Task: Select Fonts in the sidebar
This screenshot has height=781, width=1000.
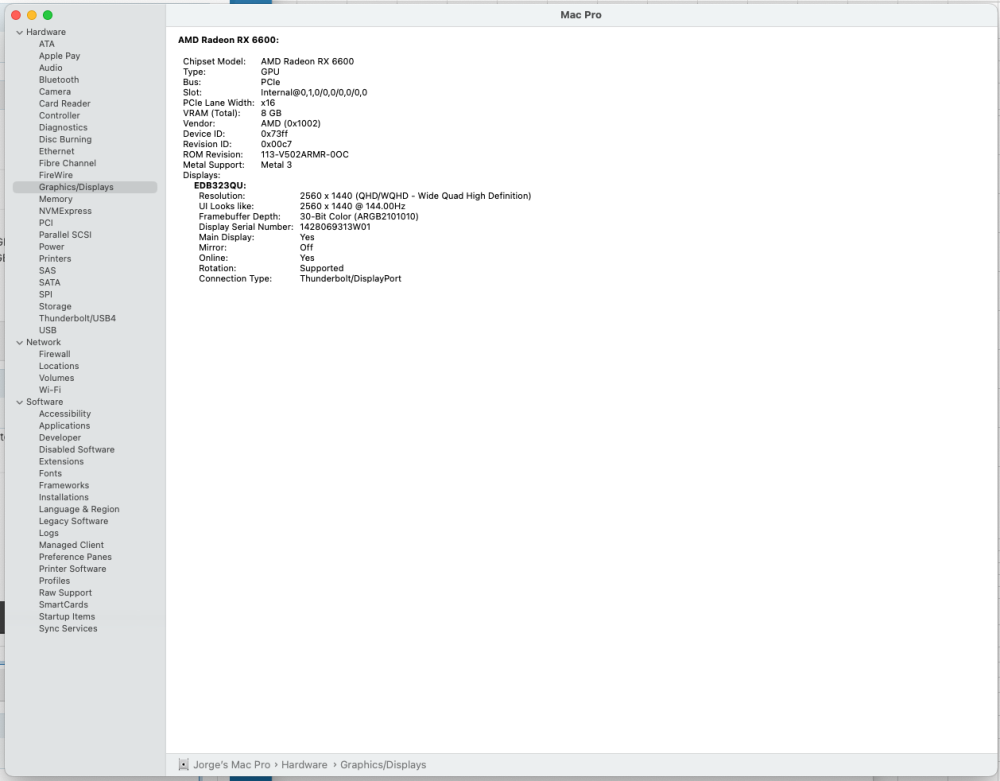Action: [x=50, y=474]
